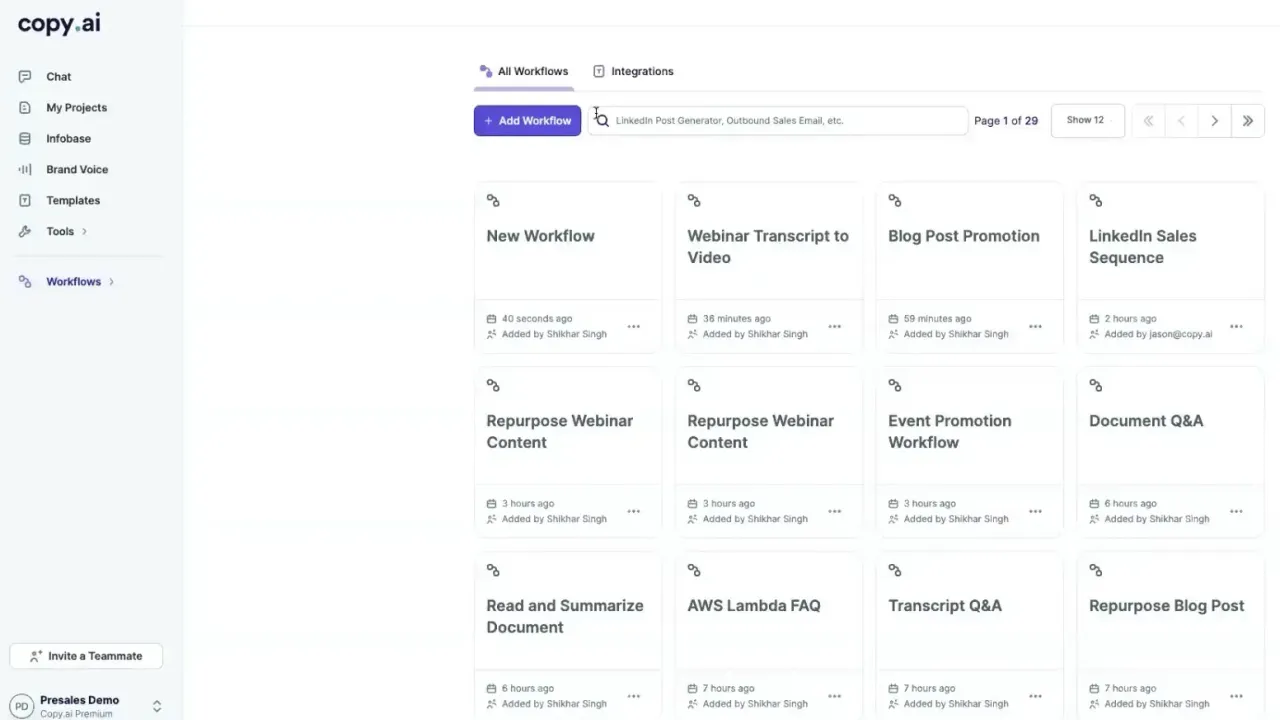
Task: Open the Document Q&A workflow card
Action: click(x=1170, y=450)
